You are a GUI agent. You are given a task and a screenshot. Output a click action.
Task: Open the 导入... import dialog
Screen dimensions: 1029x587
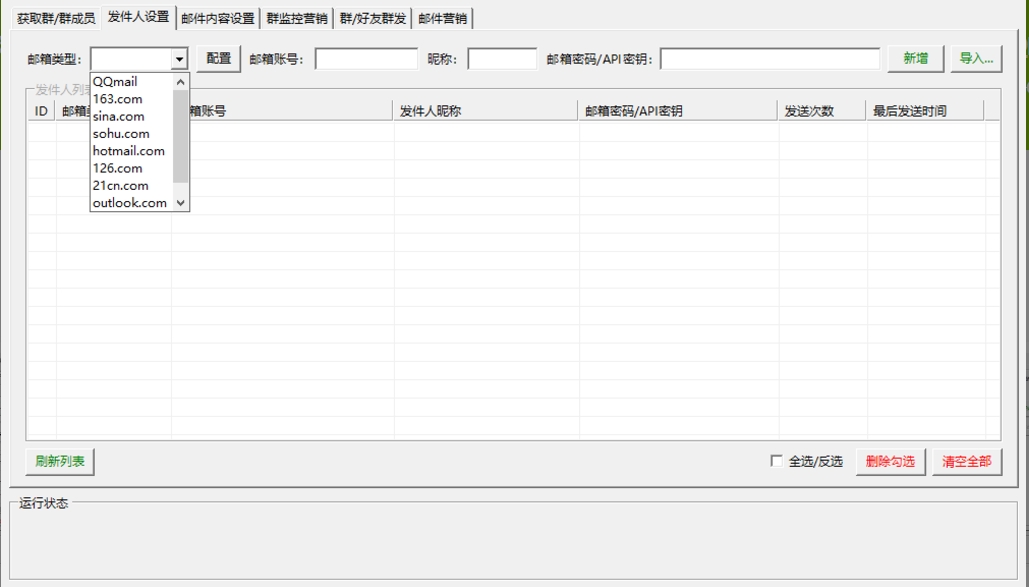pos(976,58)
